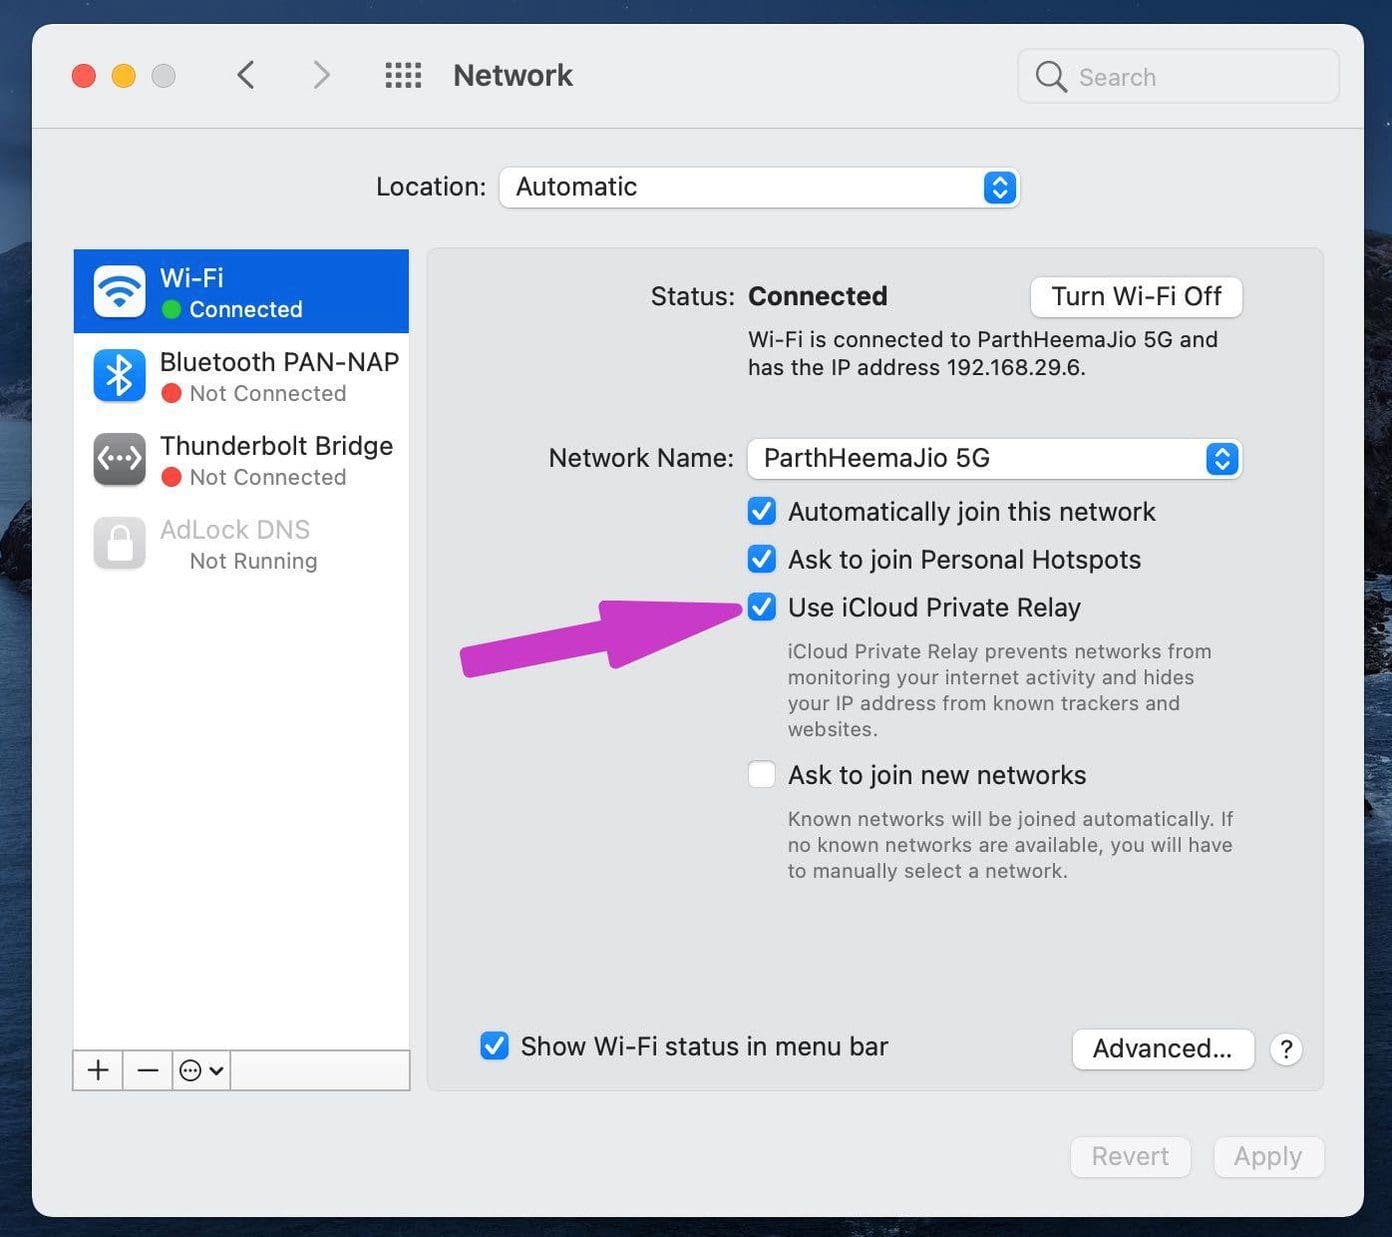Click the Apply button

pos(1268,1157)
